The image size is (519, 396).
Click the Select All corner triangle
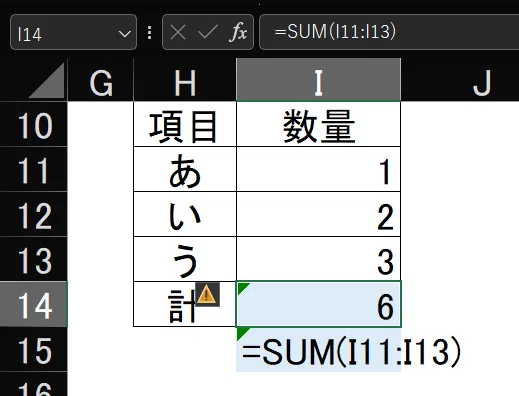pos(47,80)
